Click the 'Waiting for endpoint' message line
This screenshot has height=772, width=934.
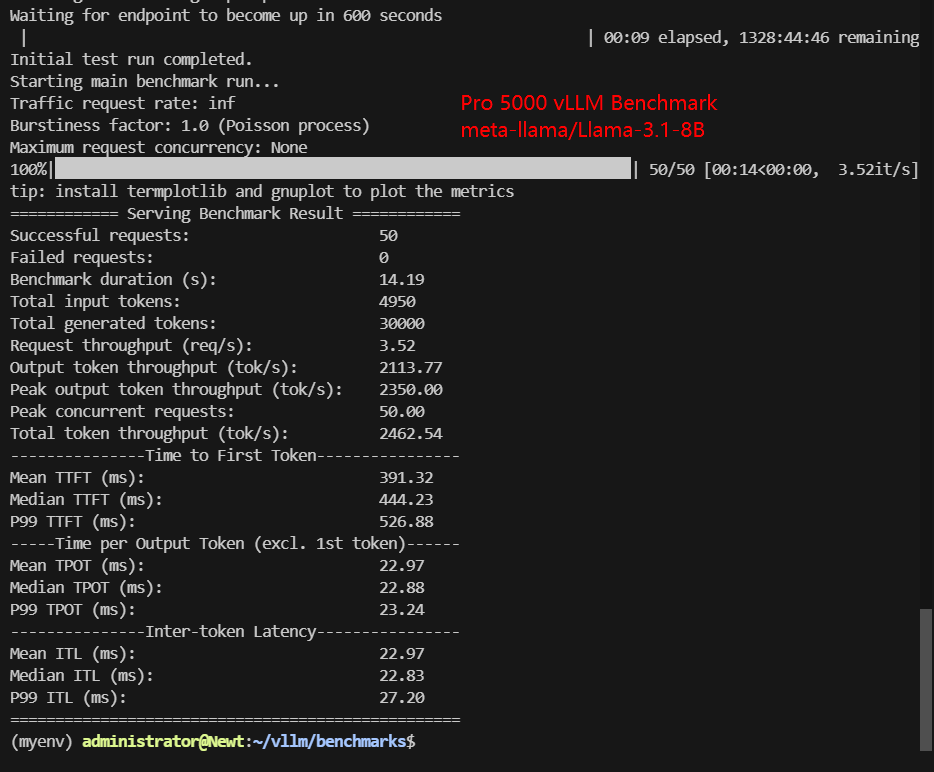(226, 15)
